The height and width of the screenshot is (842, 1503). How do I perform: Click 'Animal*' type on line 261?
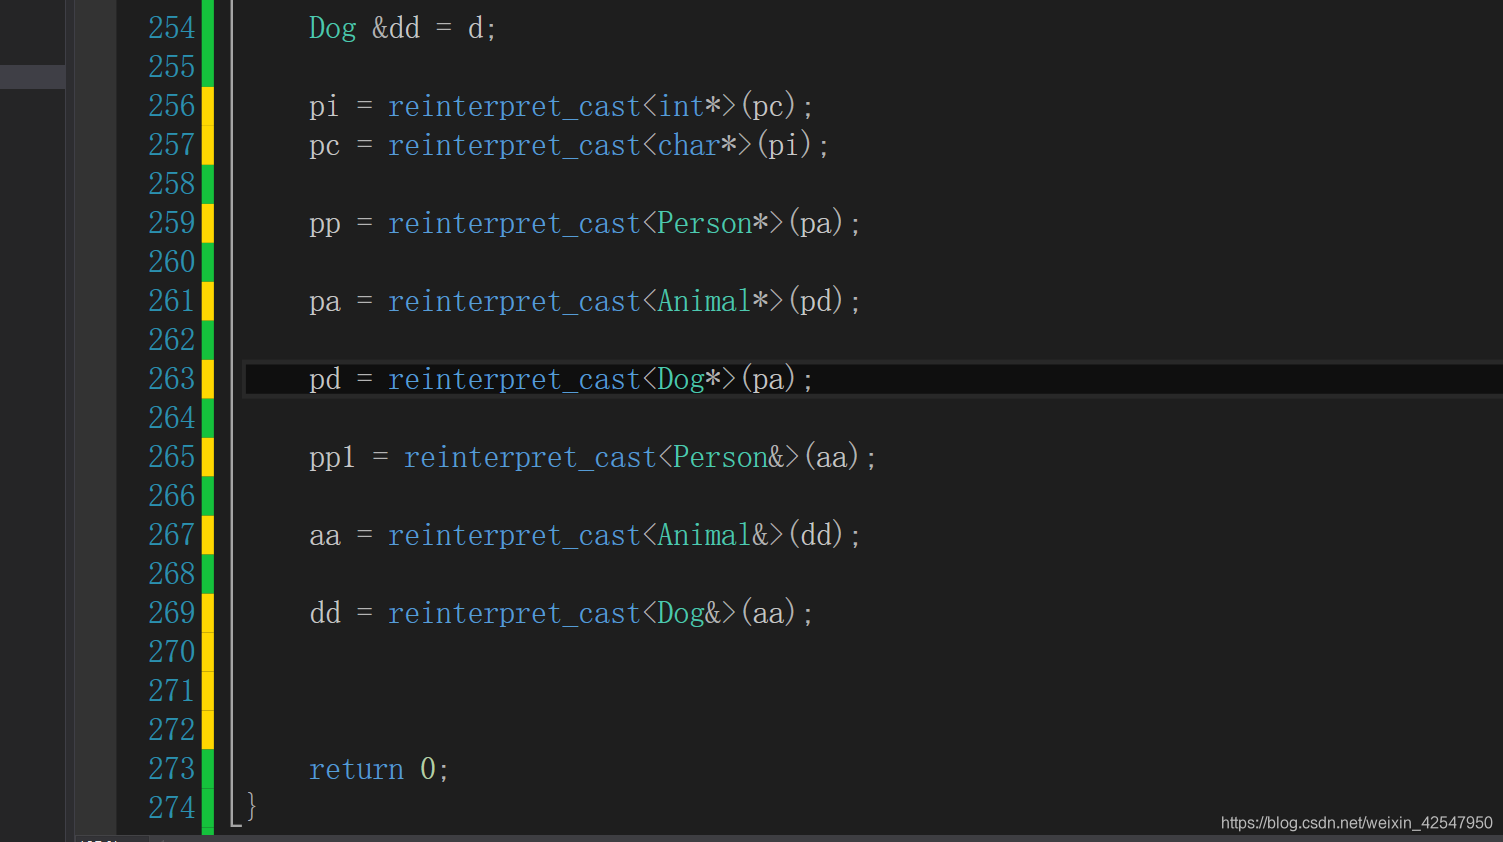pyautogui.click(x=713, y=301)
